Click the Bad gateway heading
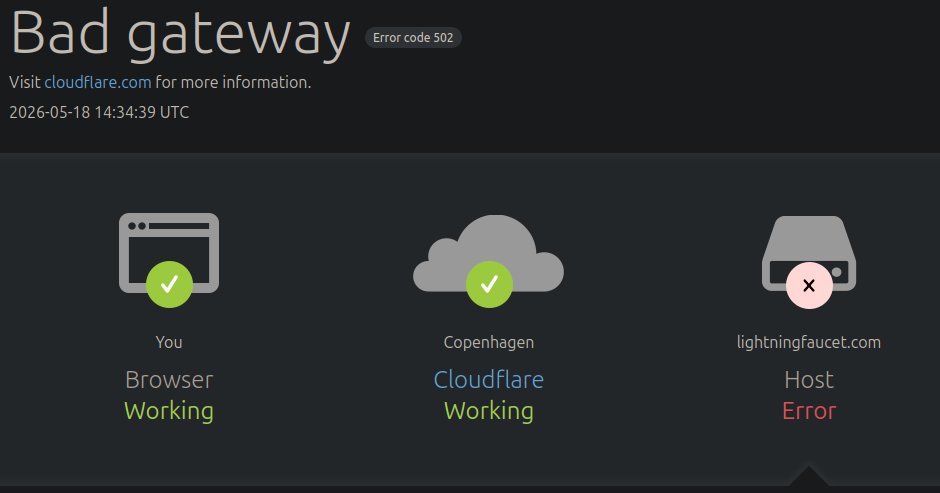 coord(180,34)
